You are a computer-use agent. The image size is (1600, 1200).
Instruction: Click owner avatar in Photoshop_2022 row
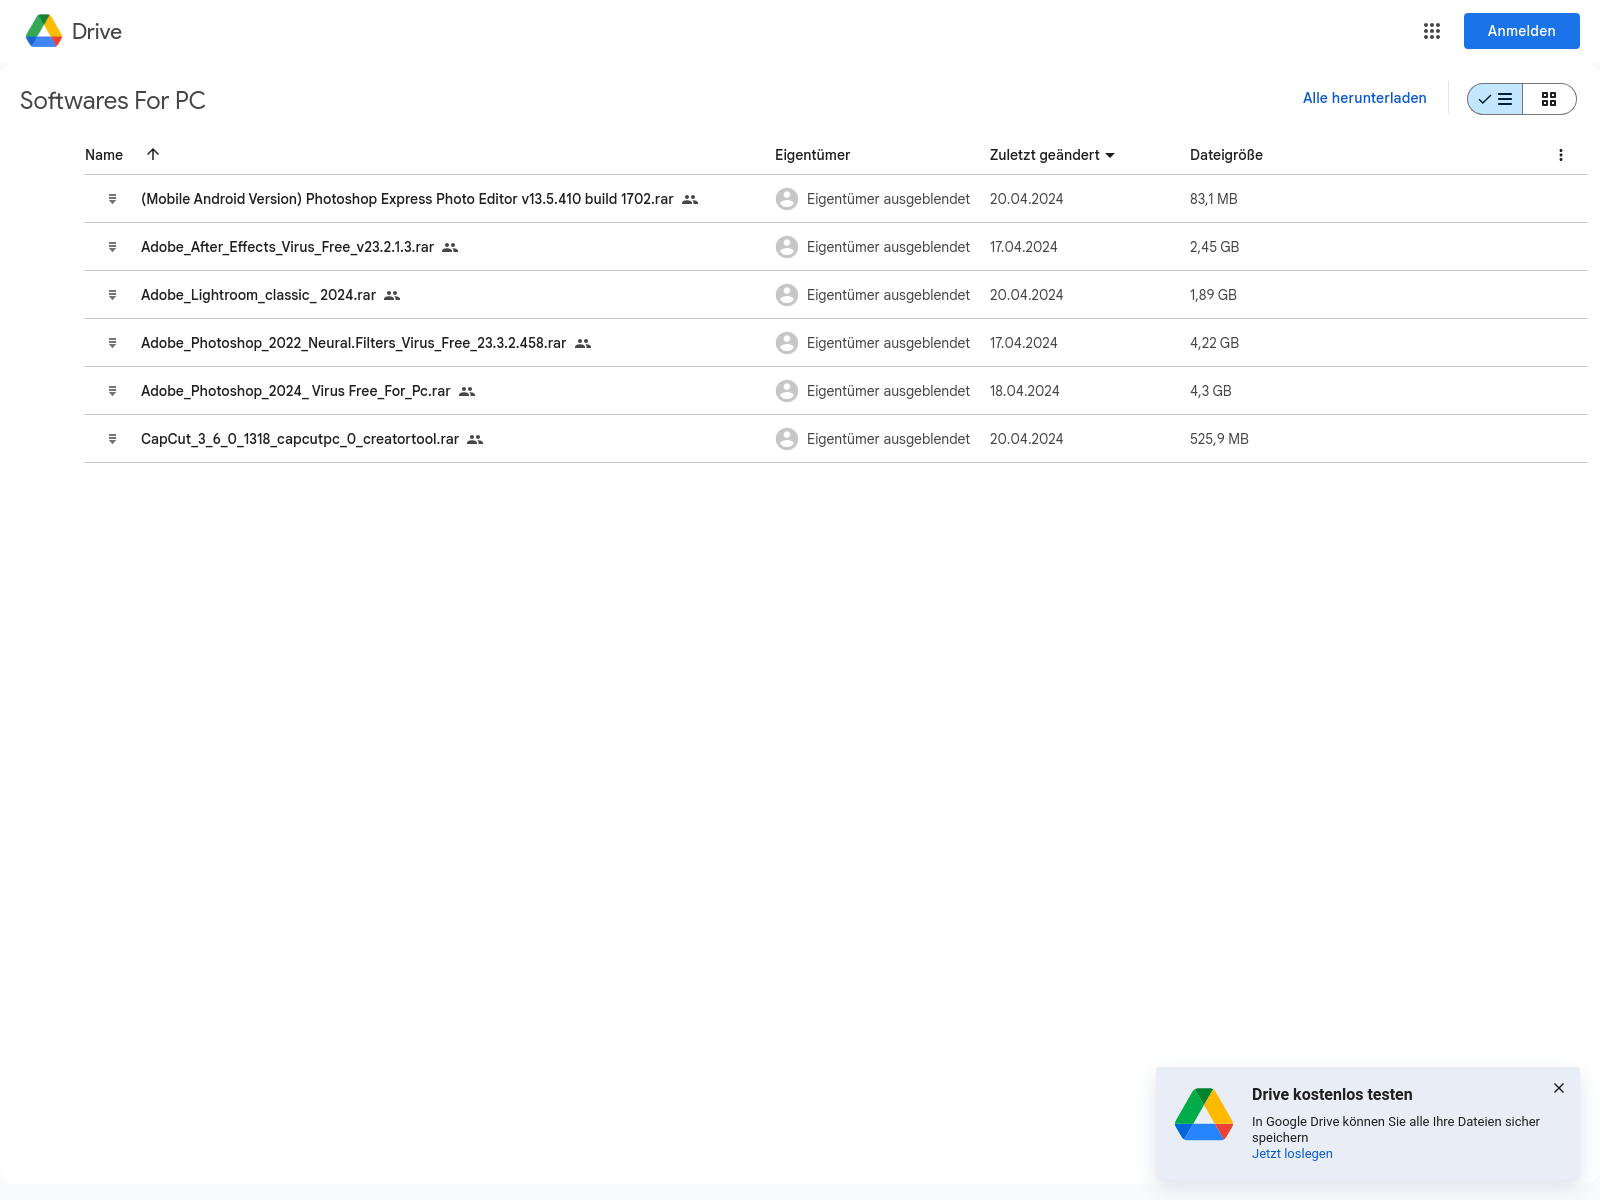coord(787,343)
